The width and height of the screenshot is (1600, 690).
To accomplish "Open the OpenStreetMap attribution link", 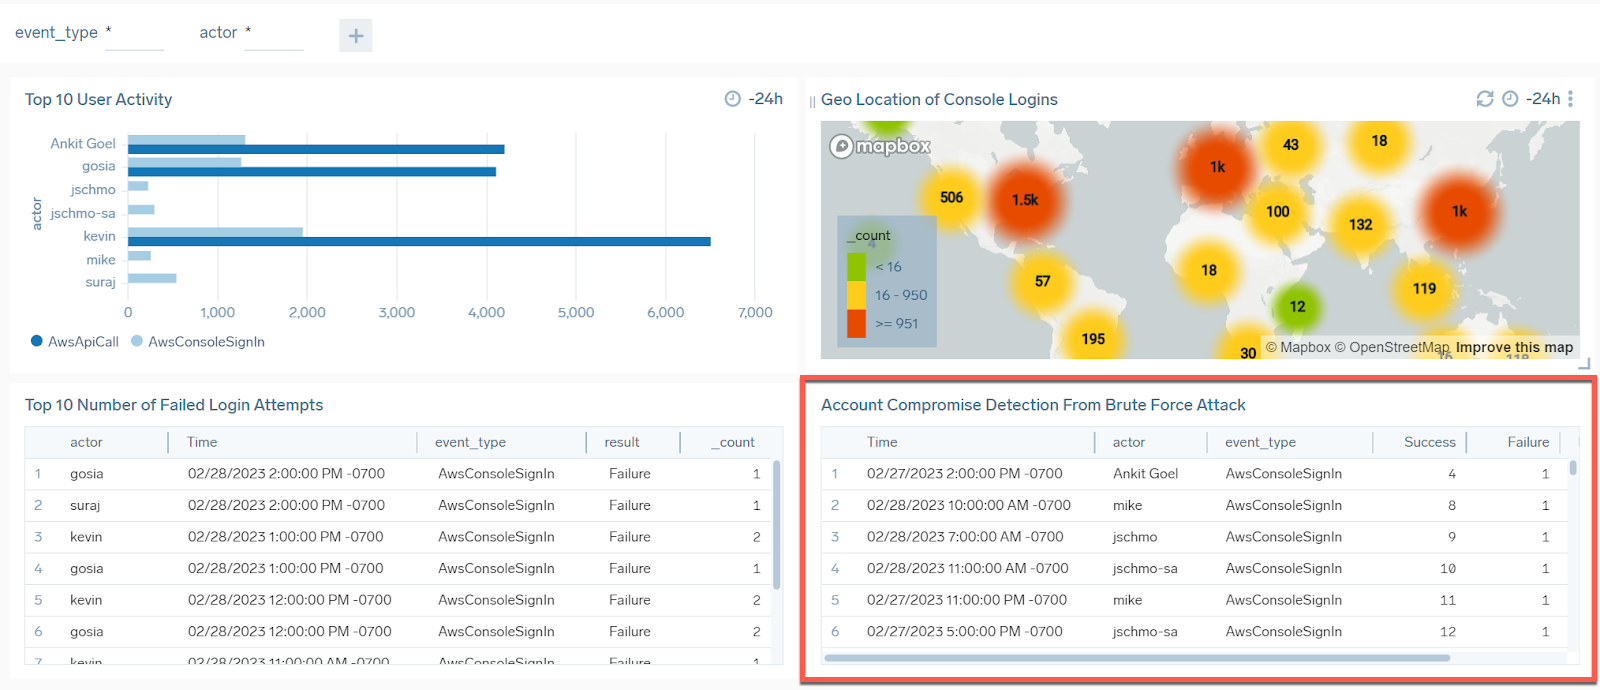I will click(x=1398, y=347).
